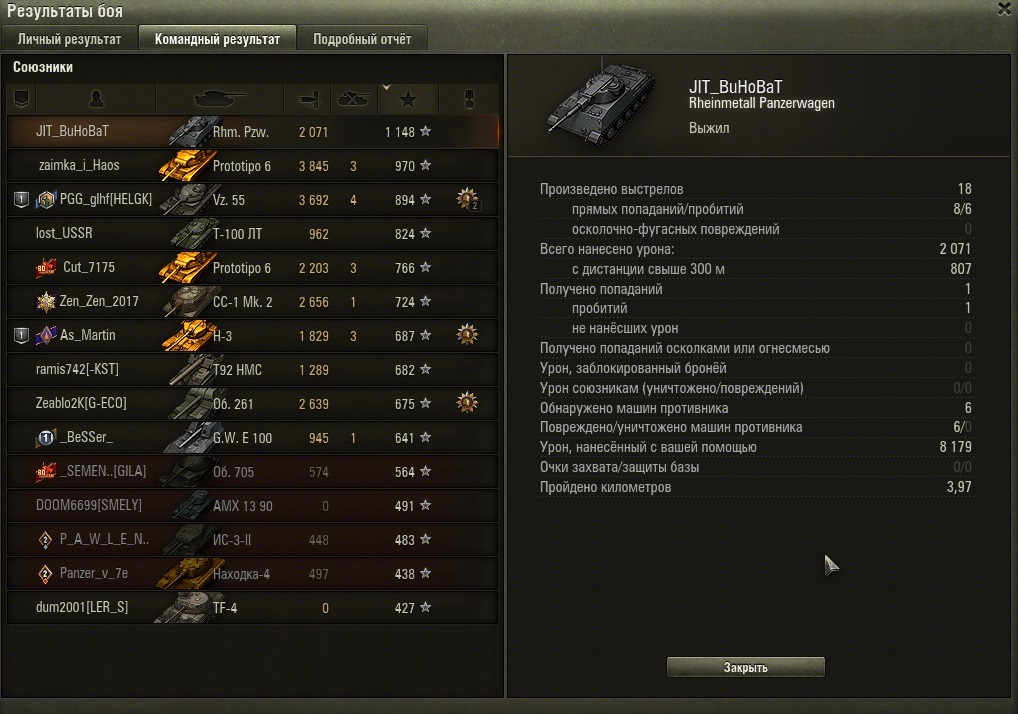This screenshot has height=714, width=1018.
Task: Click the medal icon on PGG_glhf row
Action: tap(467, 199)
